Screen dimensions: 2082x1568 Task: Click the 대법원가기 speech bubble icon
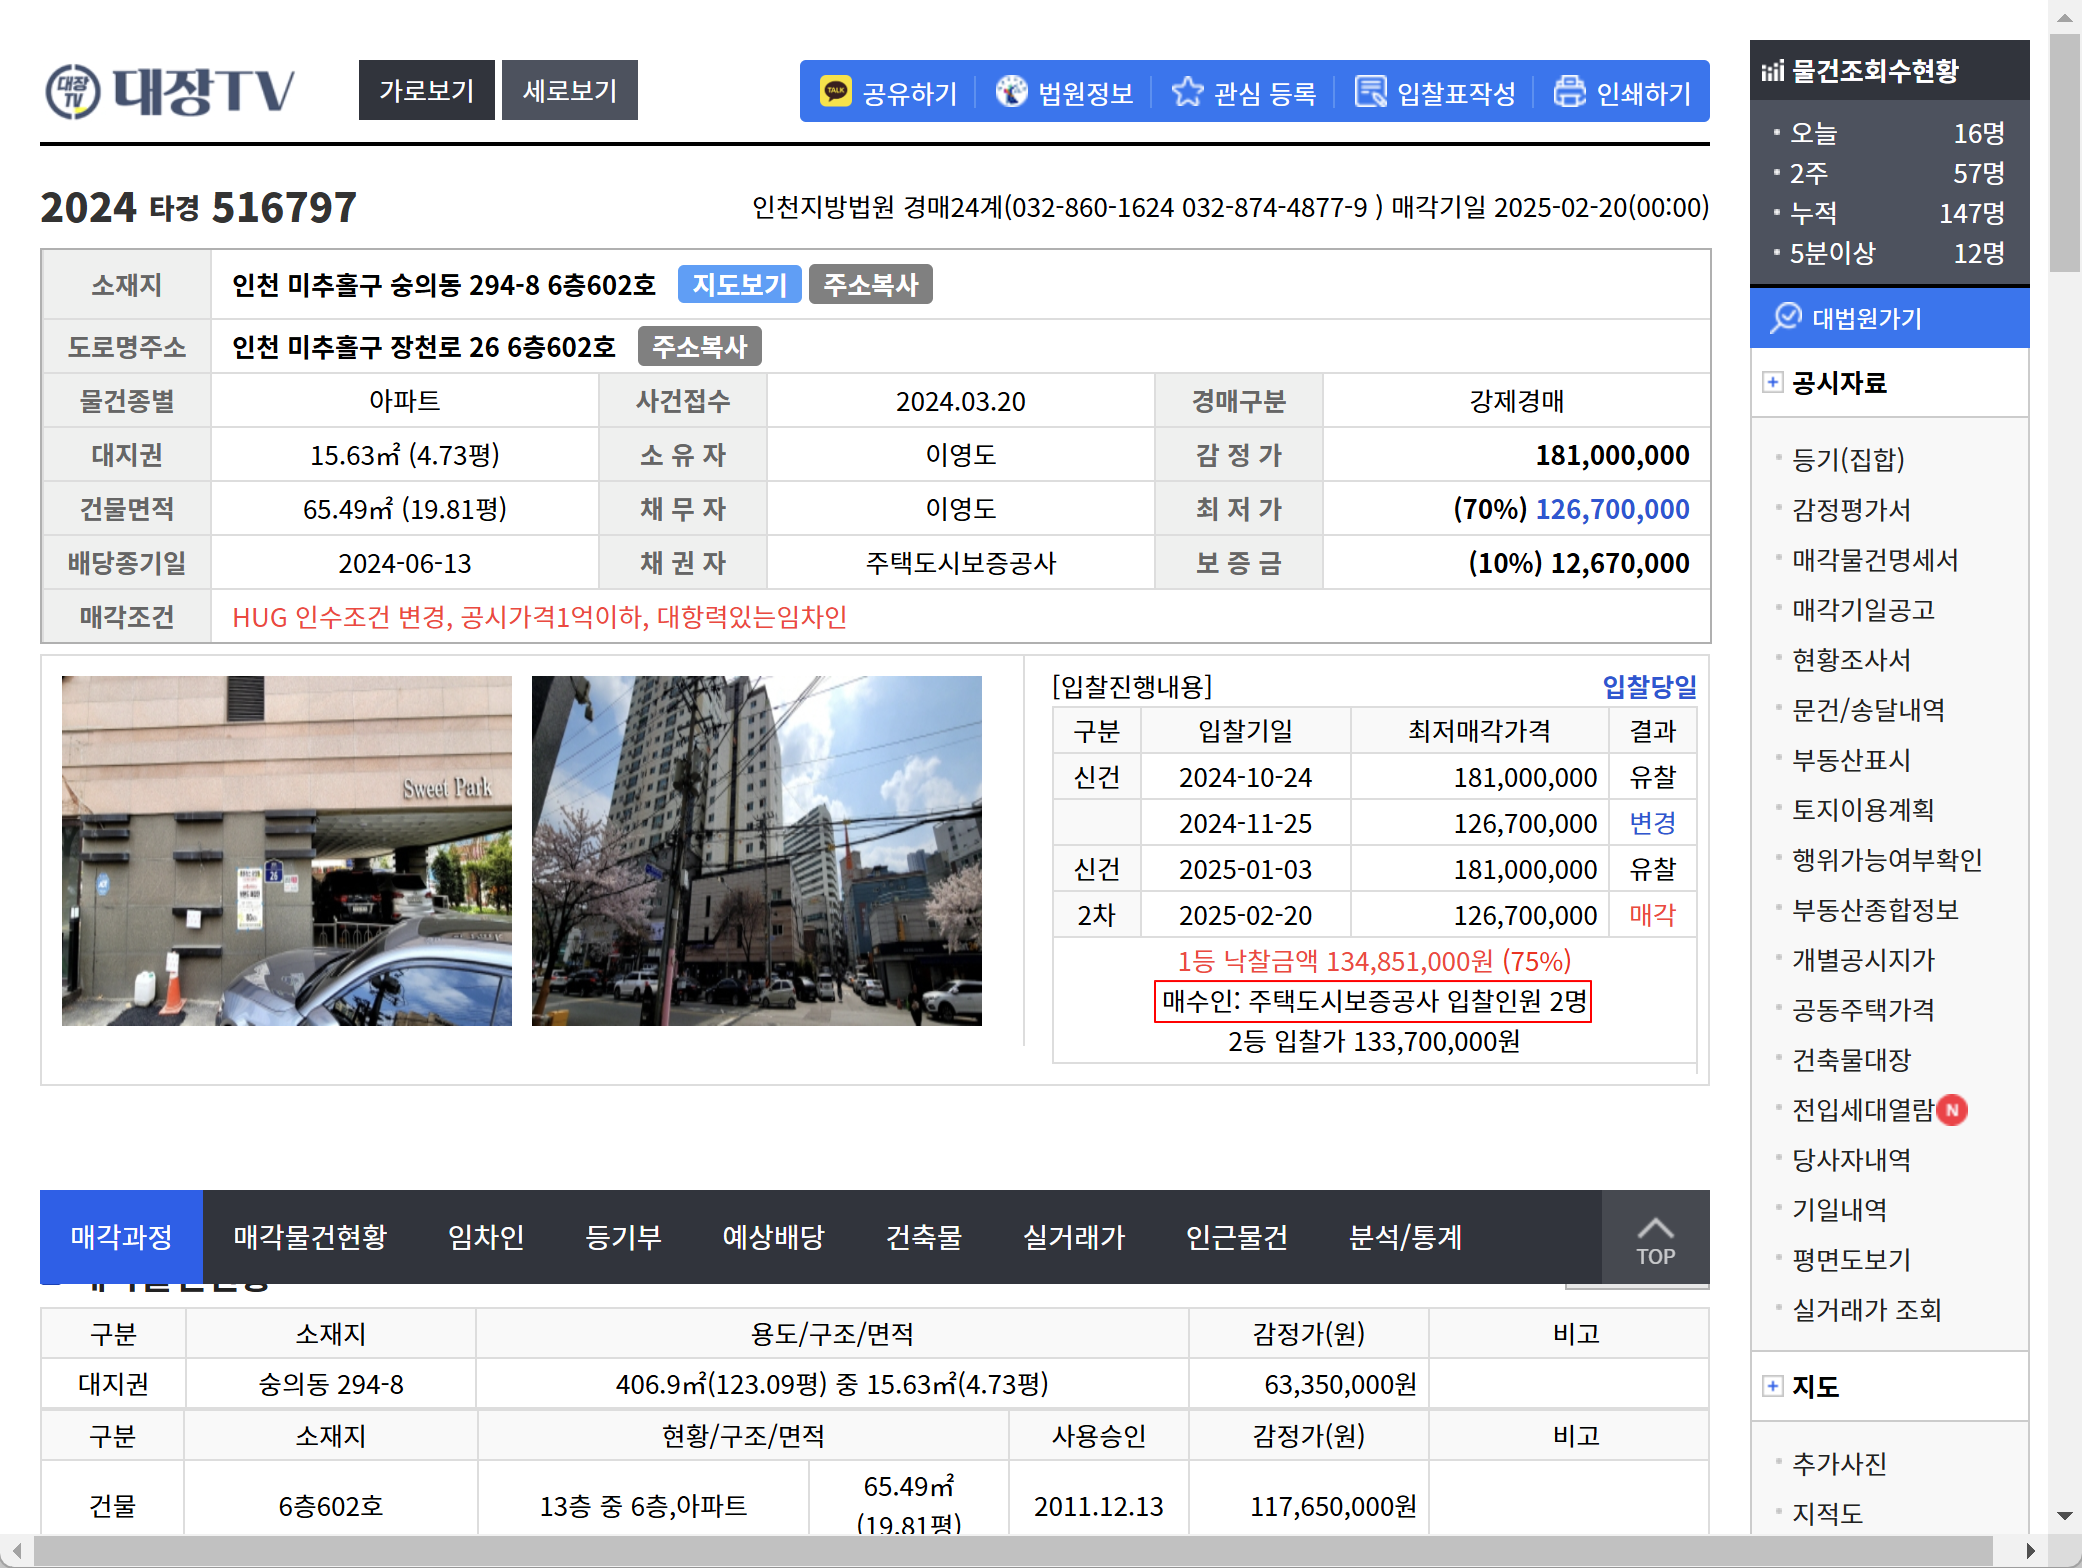pos(1785,318)
